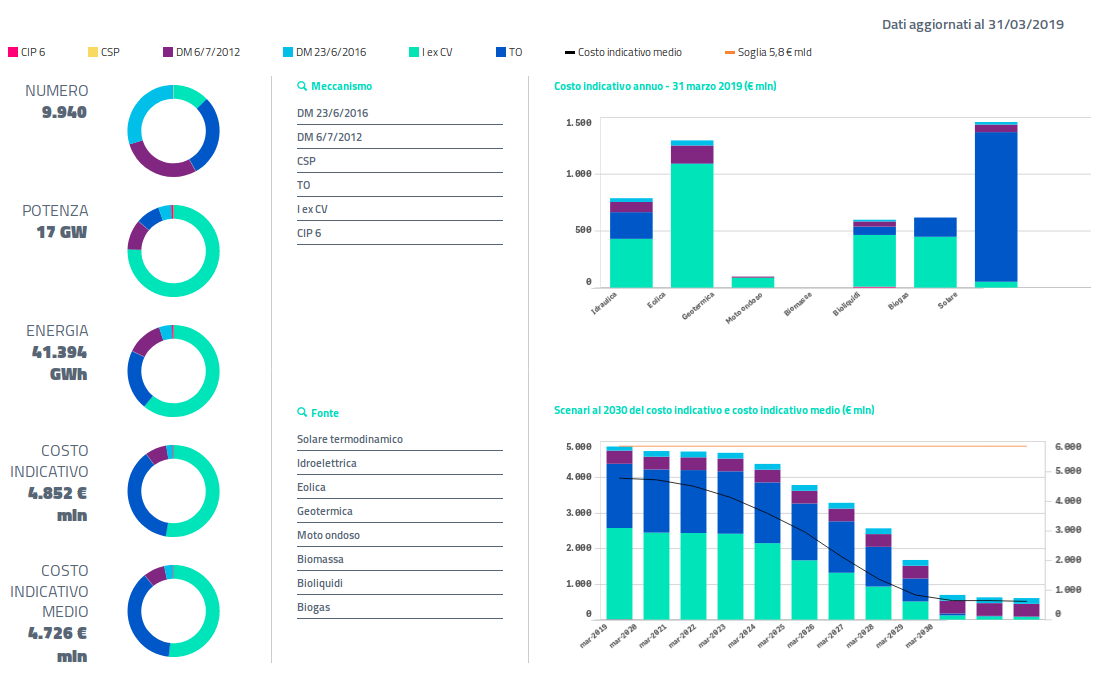Pick Geotermica from the Fonte list
This screenshot has height=695, width=1093.
tap(324, 511)
